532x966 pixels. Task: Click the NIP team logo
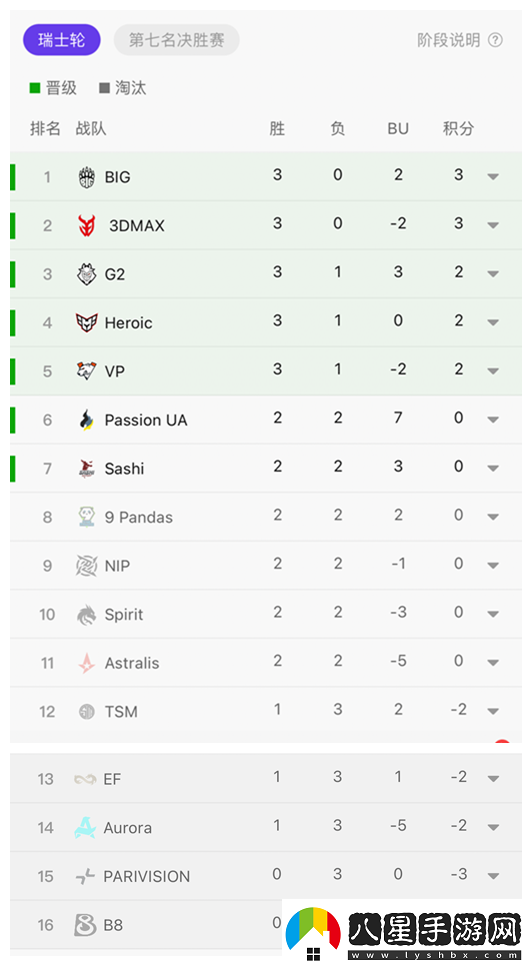point(87,566)
